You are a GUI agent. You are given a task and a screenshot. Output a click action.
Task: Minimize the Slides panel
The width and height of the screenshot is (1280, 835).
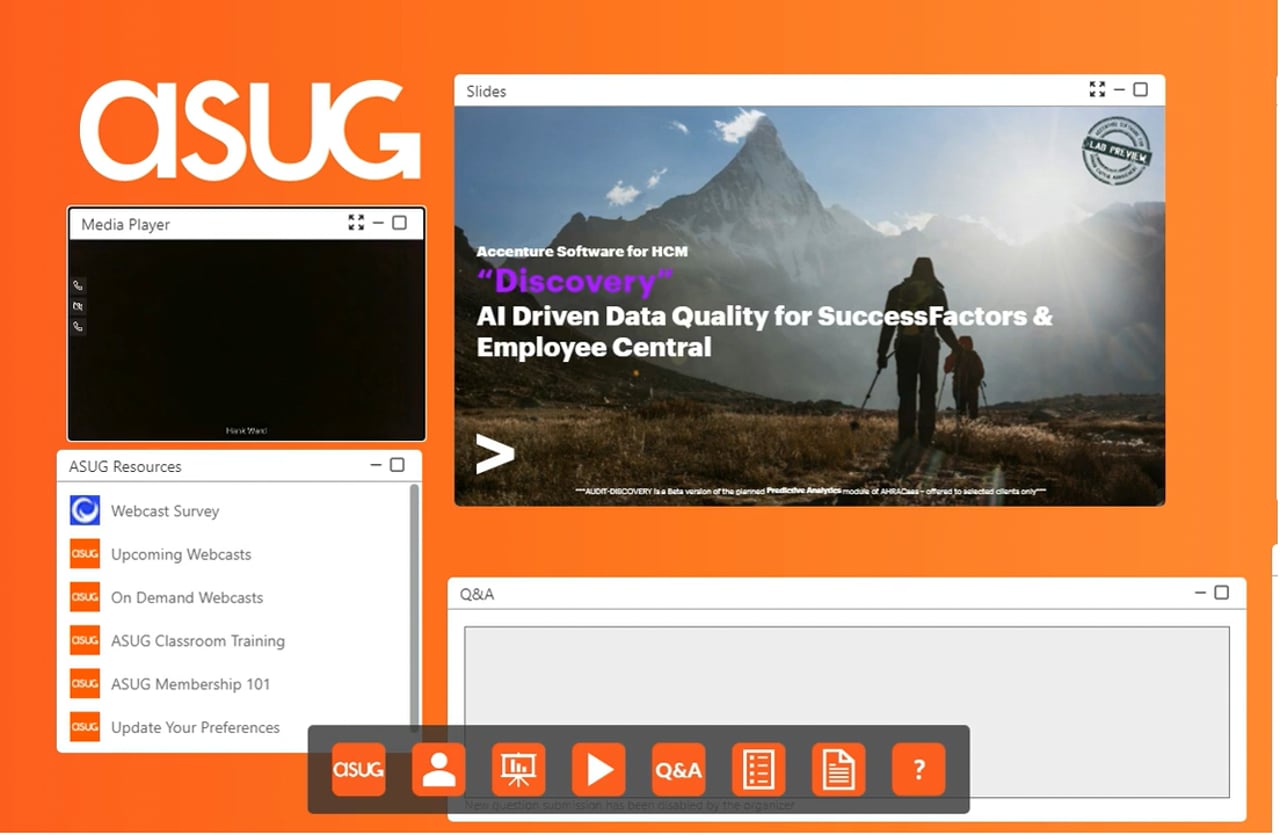[1119, 89]
